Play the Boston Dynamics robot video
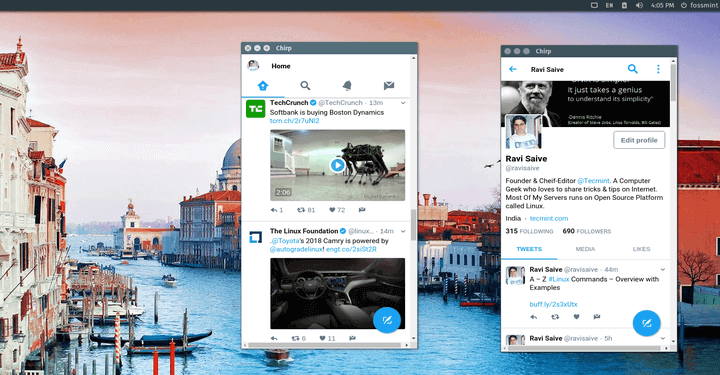Image resolution: width=720 pixels, height=375 pixels. click(x=338, y=165)
